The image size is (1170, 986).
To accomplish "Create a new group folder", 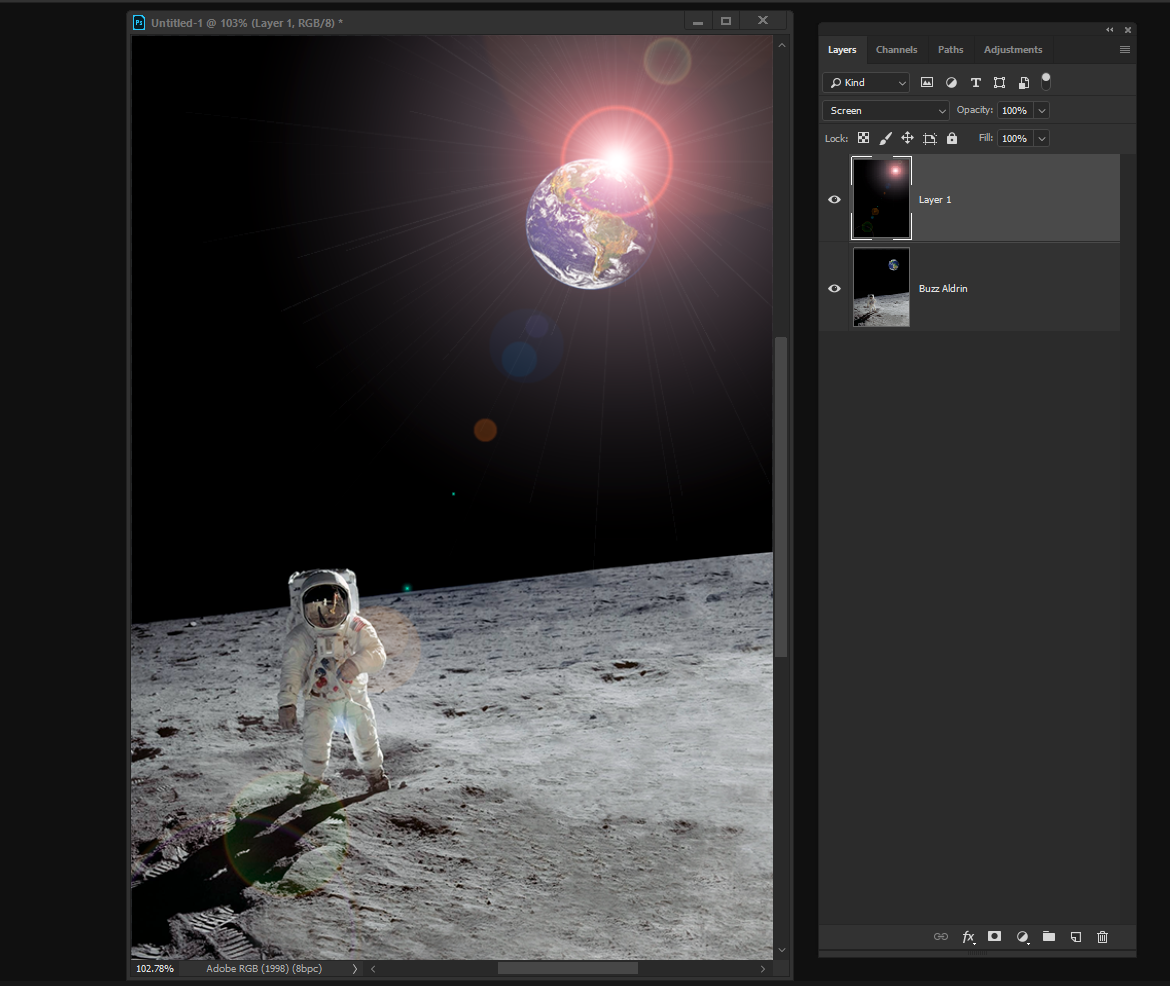I will tap(1048, 937).
